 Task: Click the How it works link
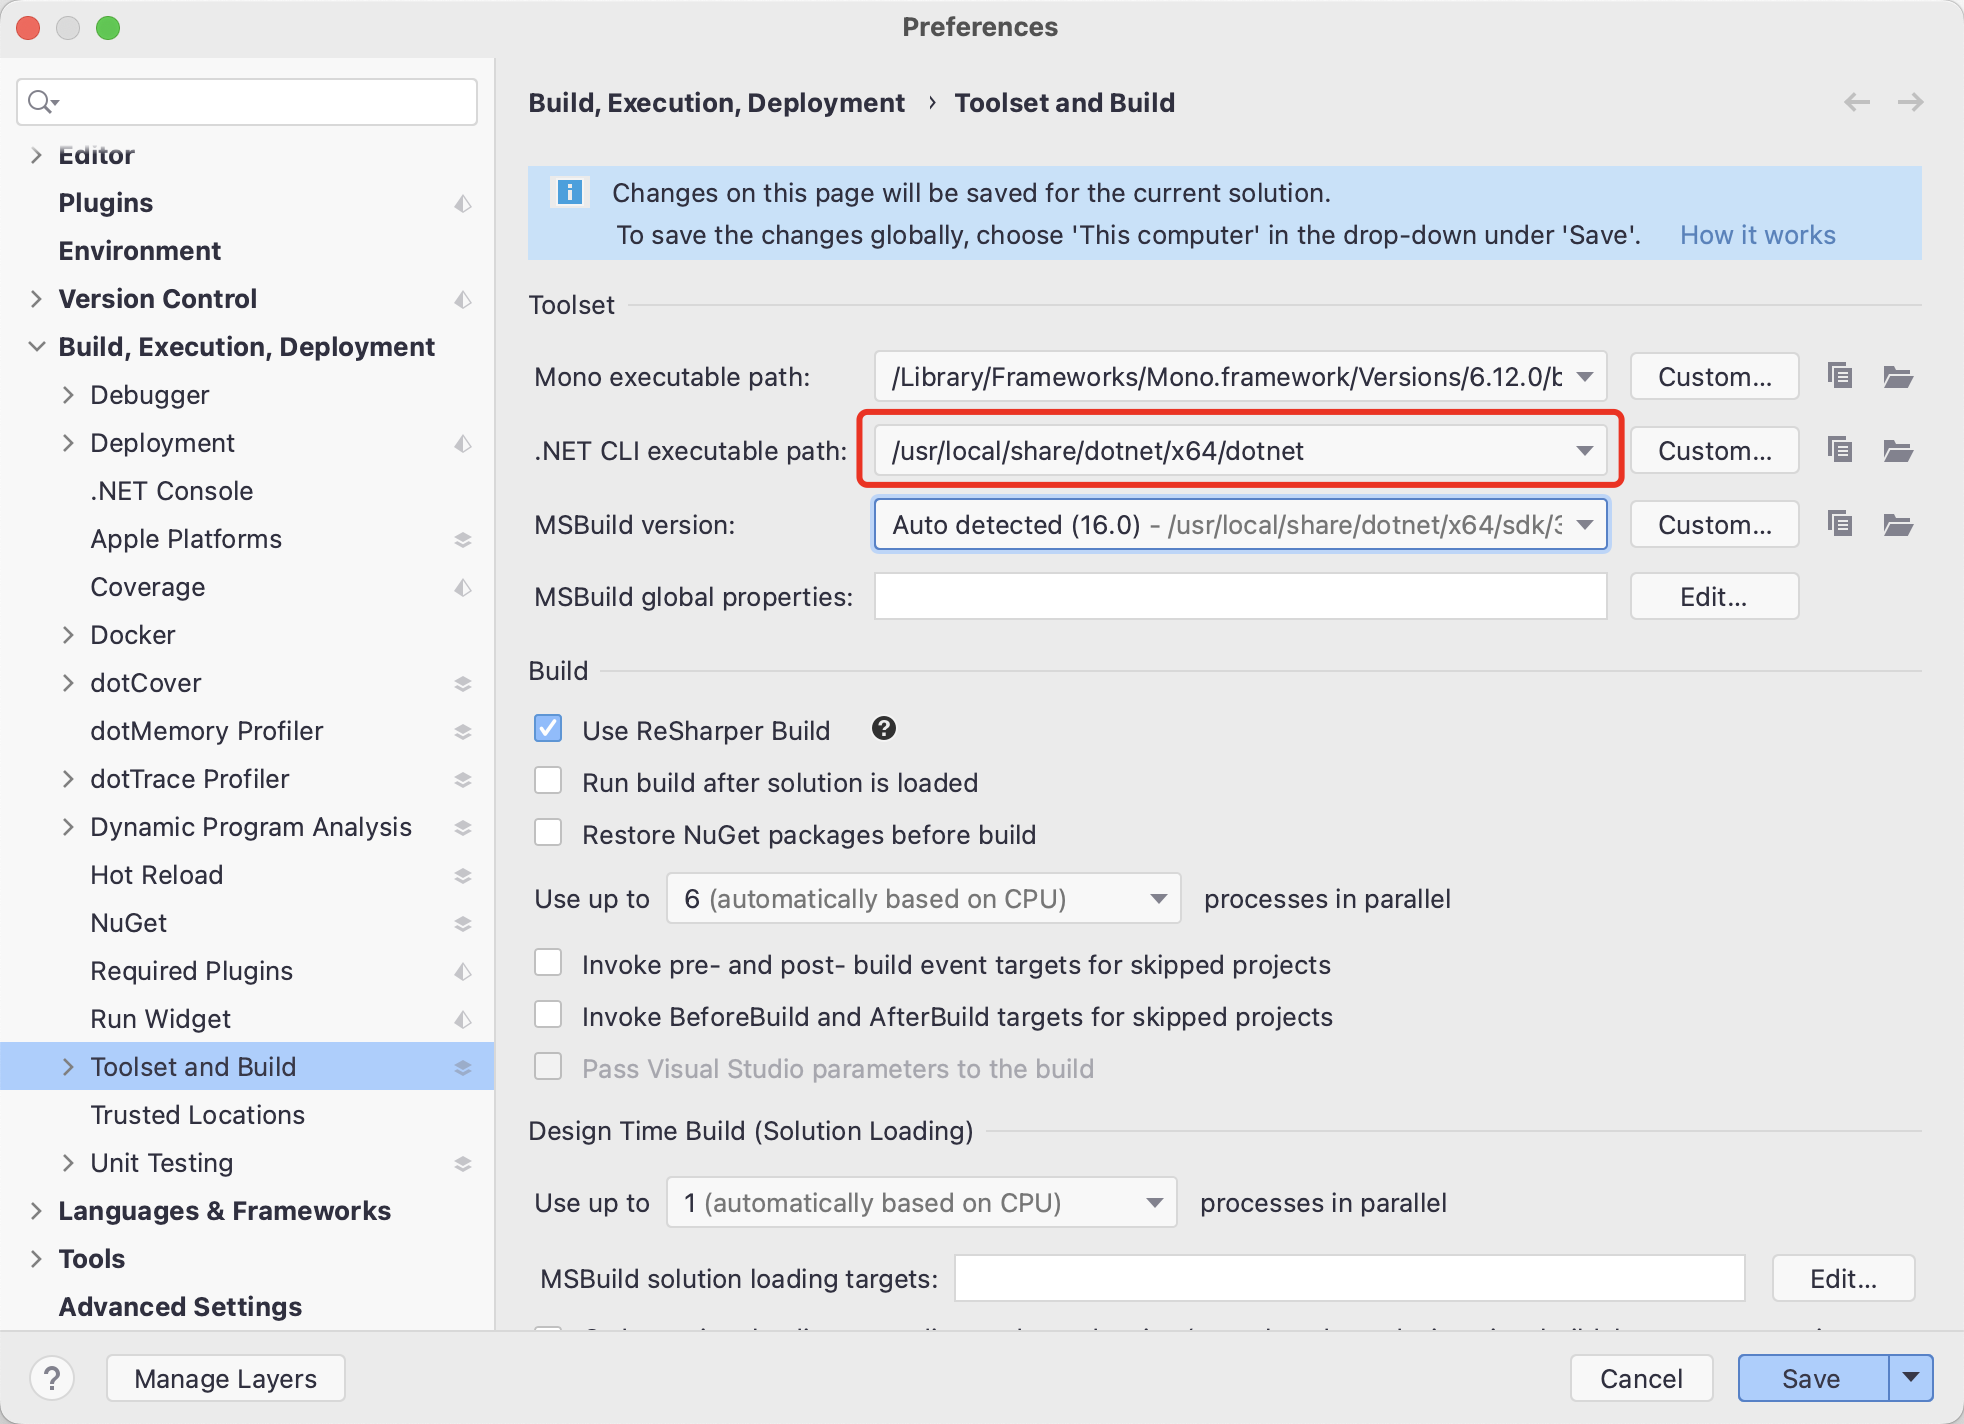(1757, 235)
